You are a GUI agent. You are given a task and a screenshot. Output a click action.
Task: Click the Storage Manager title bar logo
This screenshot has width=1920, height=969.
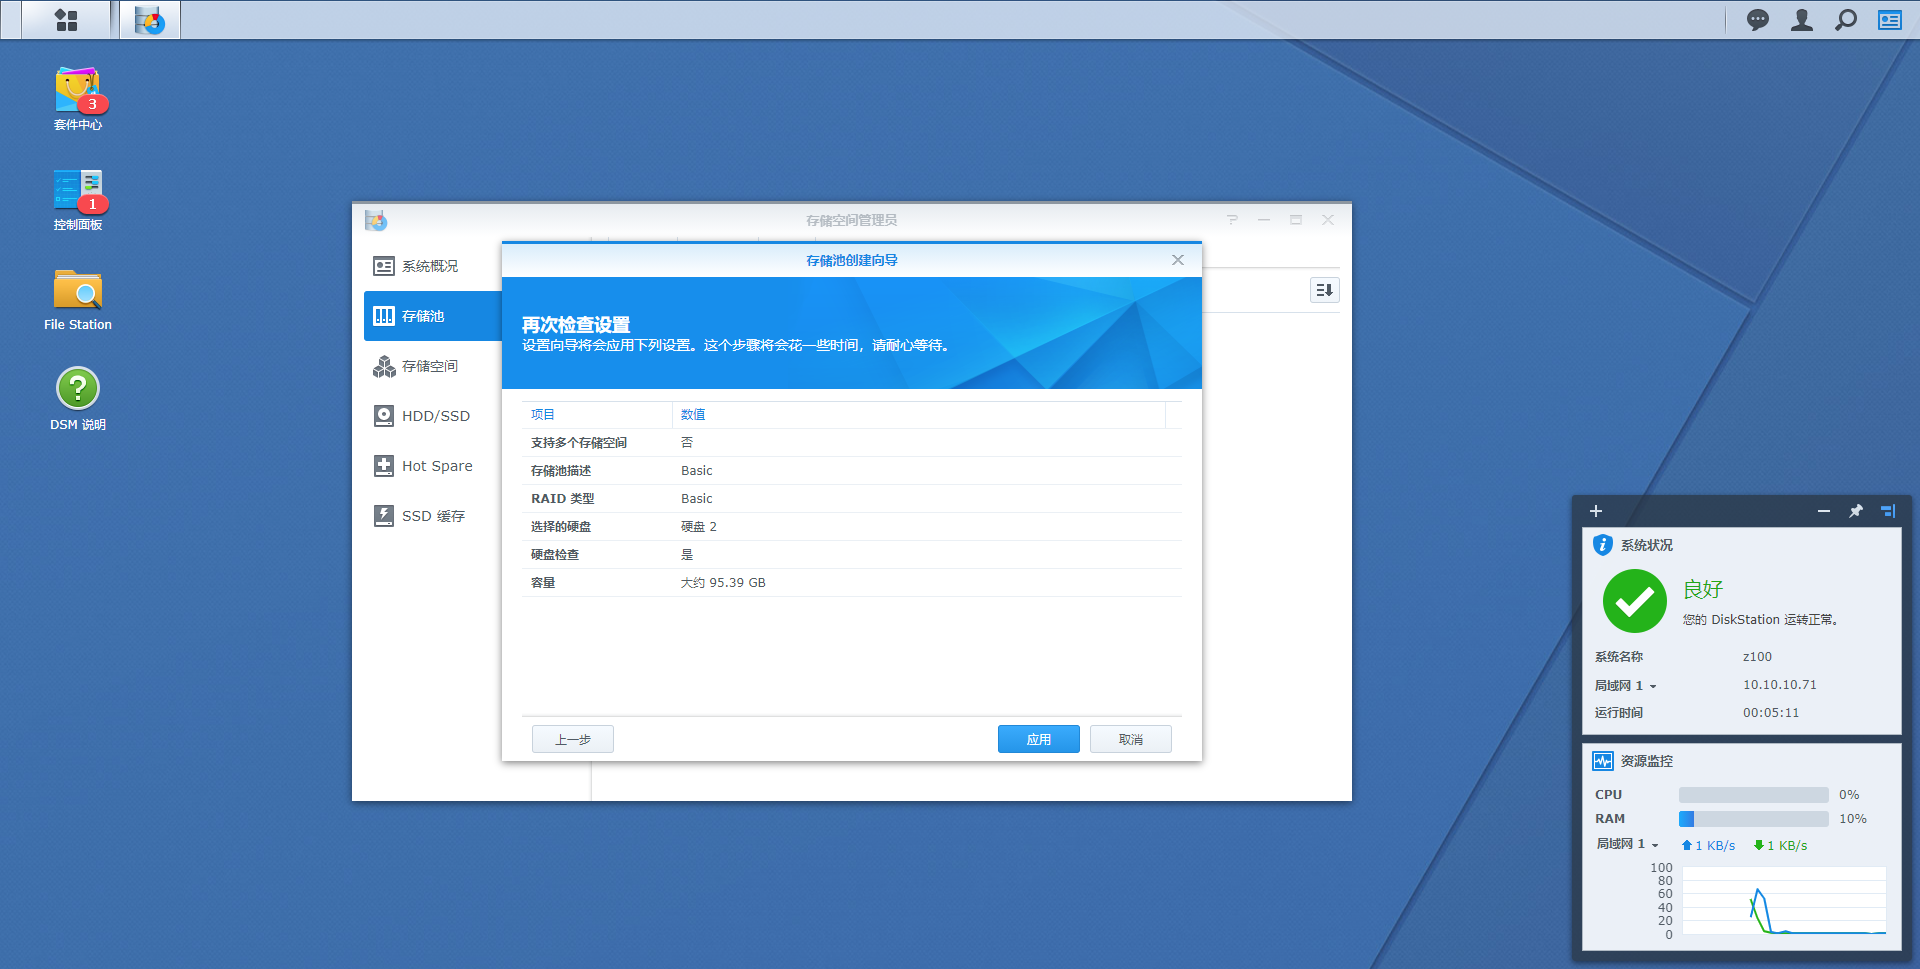click(x=376, y=220)
